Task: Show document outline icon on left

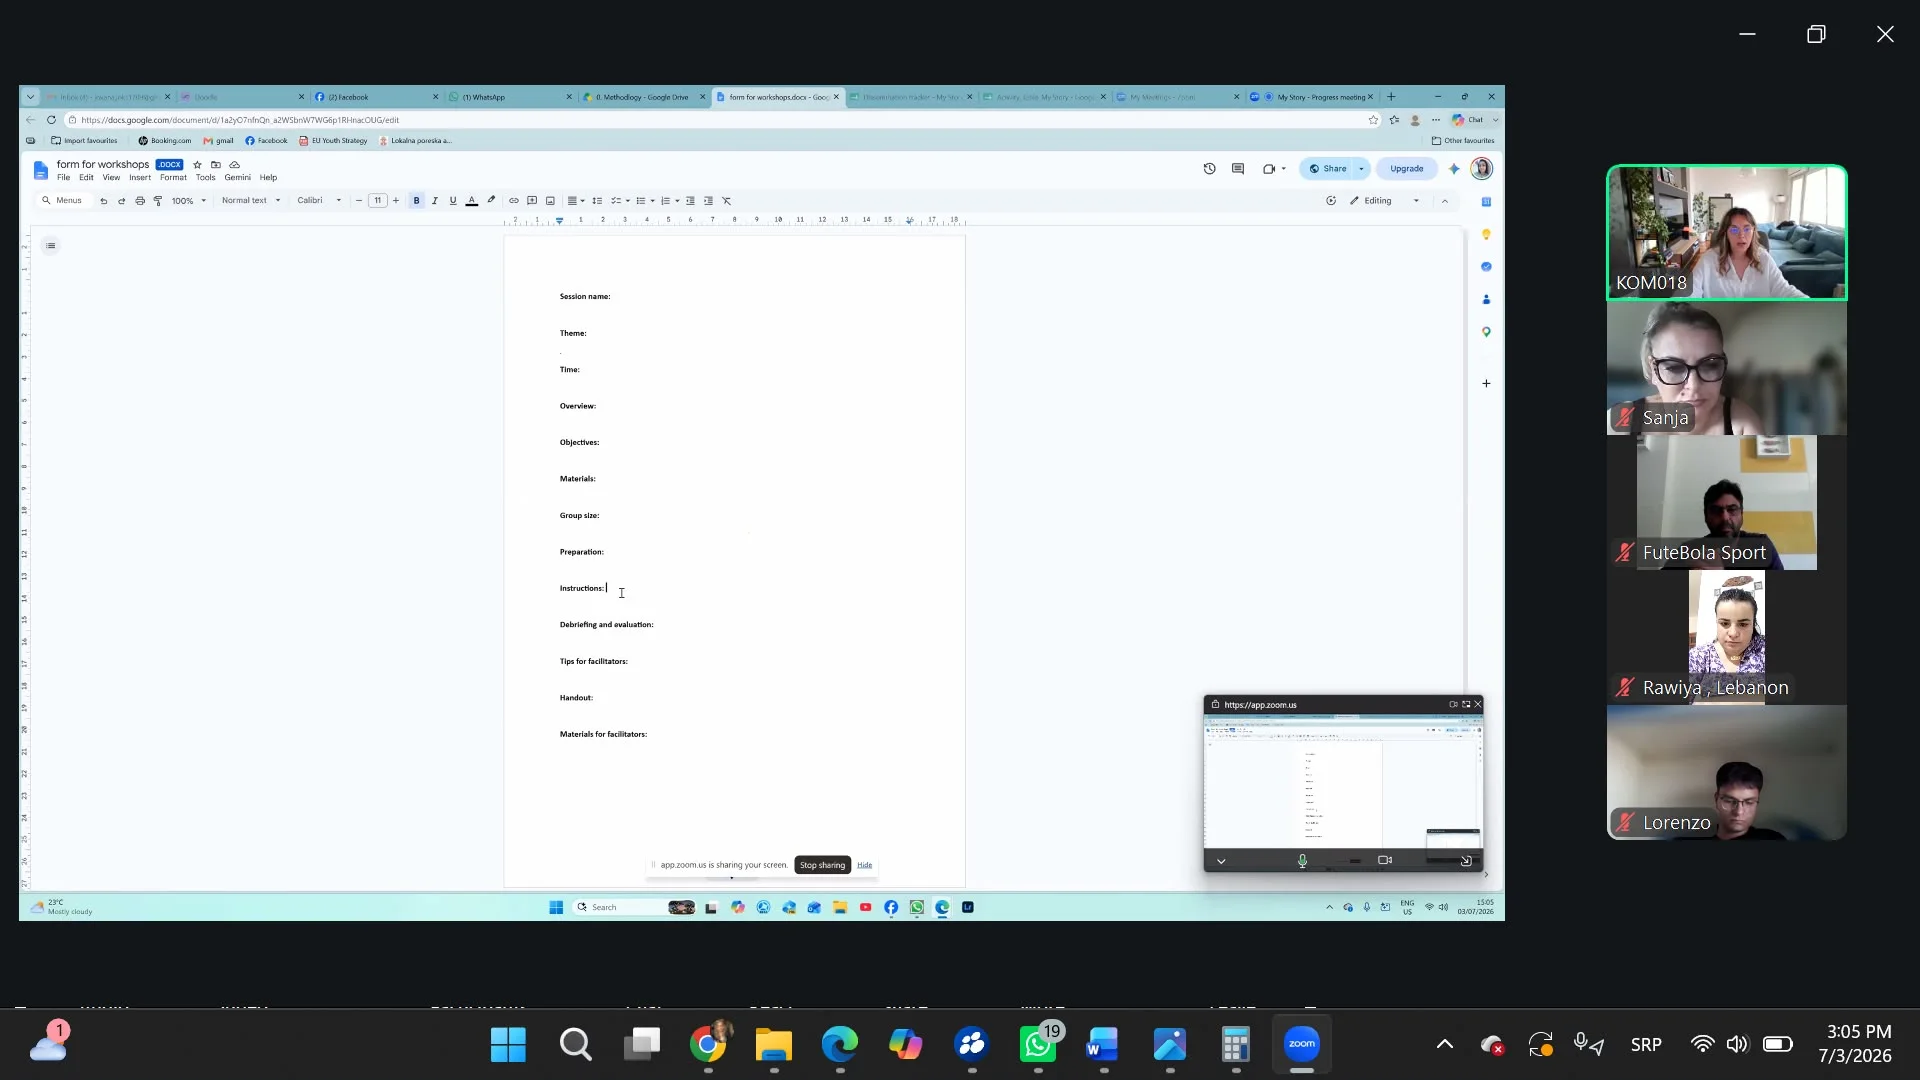Action: 51,246
